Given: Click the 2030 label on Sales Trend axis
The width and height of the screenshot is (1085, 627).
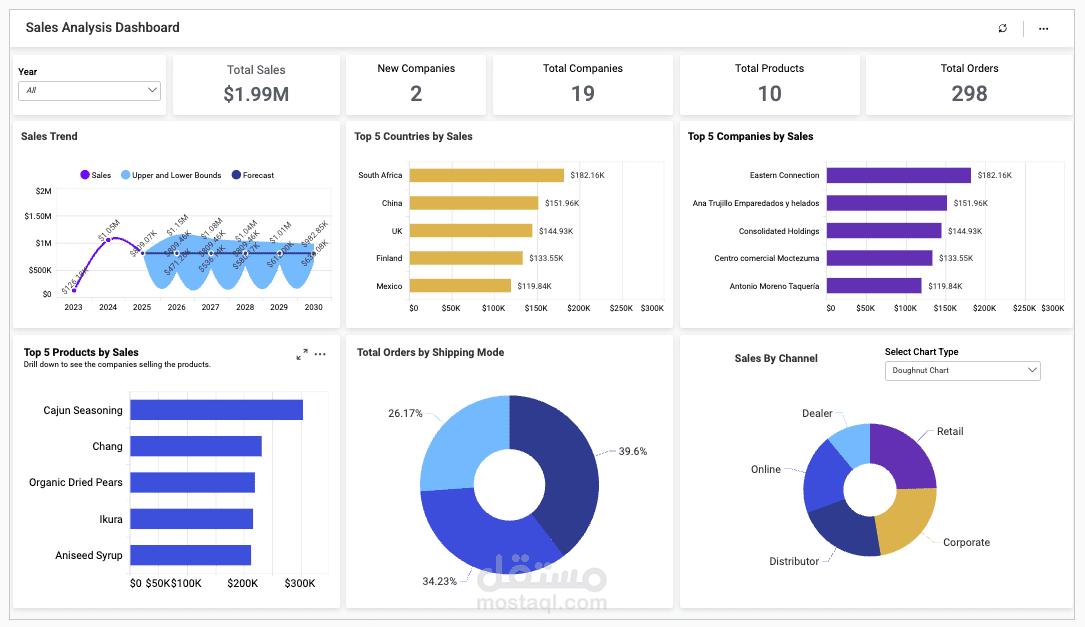Looking at the screenshot, I should click(313, 307).
